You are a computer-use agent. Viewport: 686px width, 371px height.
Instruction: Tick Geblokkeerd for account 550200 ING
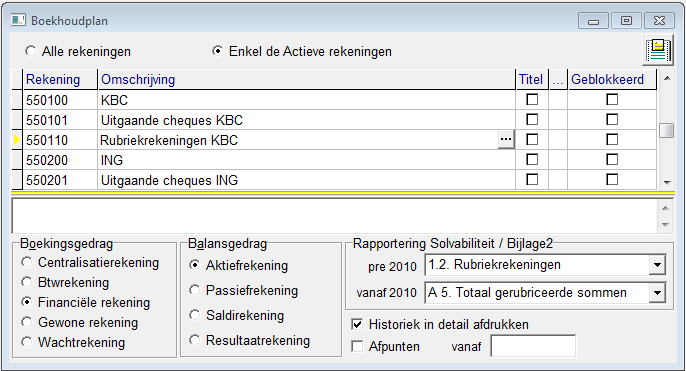click(612, 160)
